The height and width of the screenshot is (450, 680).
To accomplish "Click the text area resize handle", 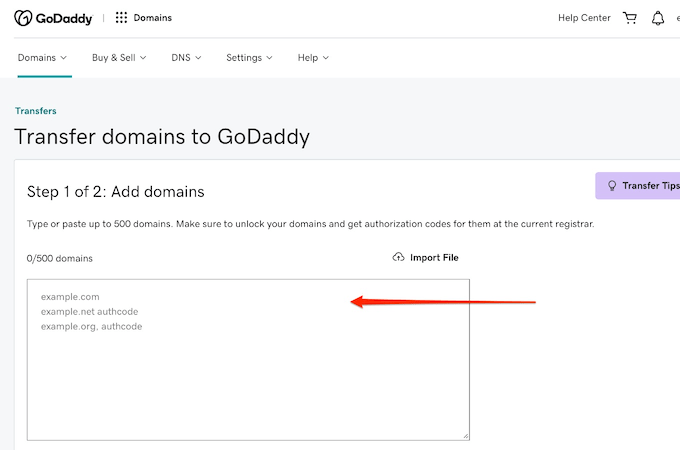I will point(465,436).
